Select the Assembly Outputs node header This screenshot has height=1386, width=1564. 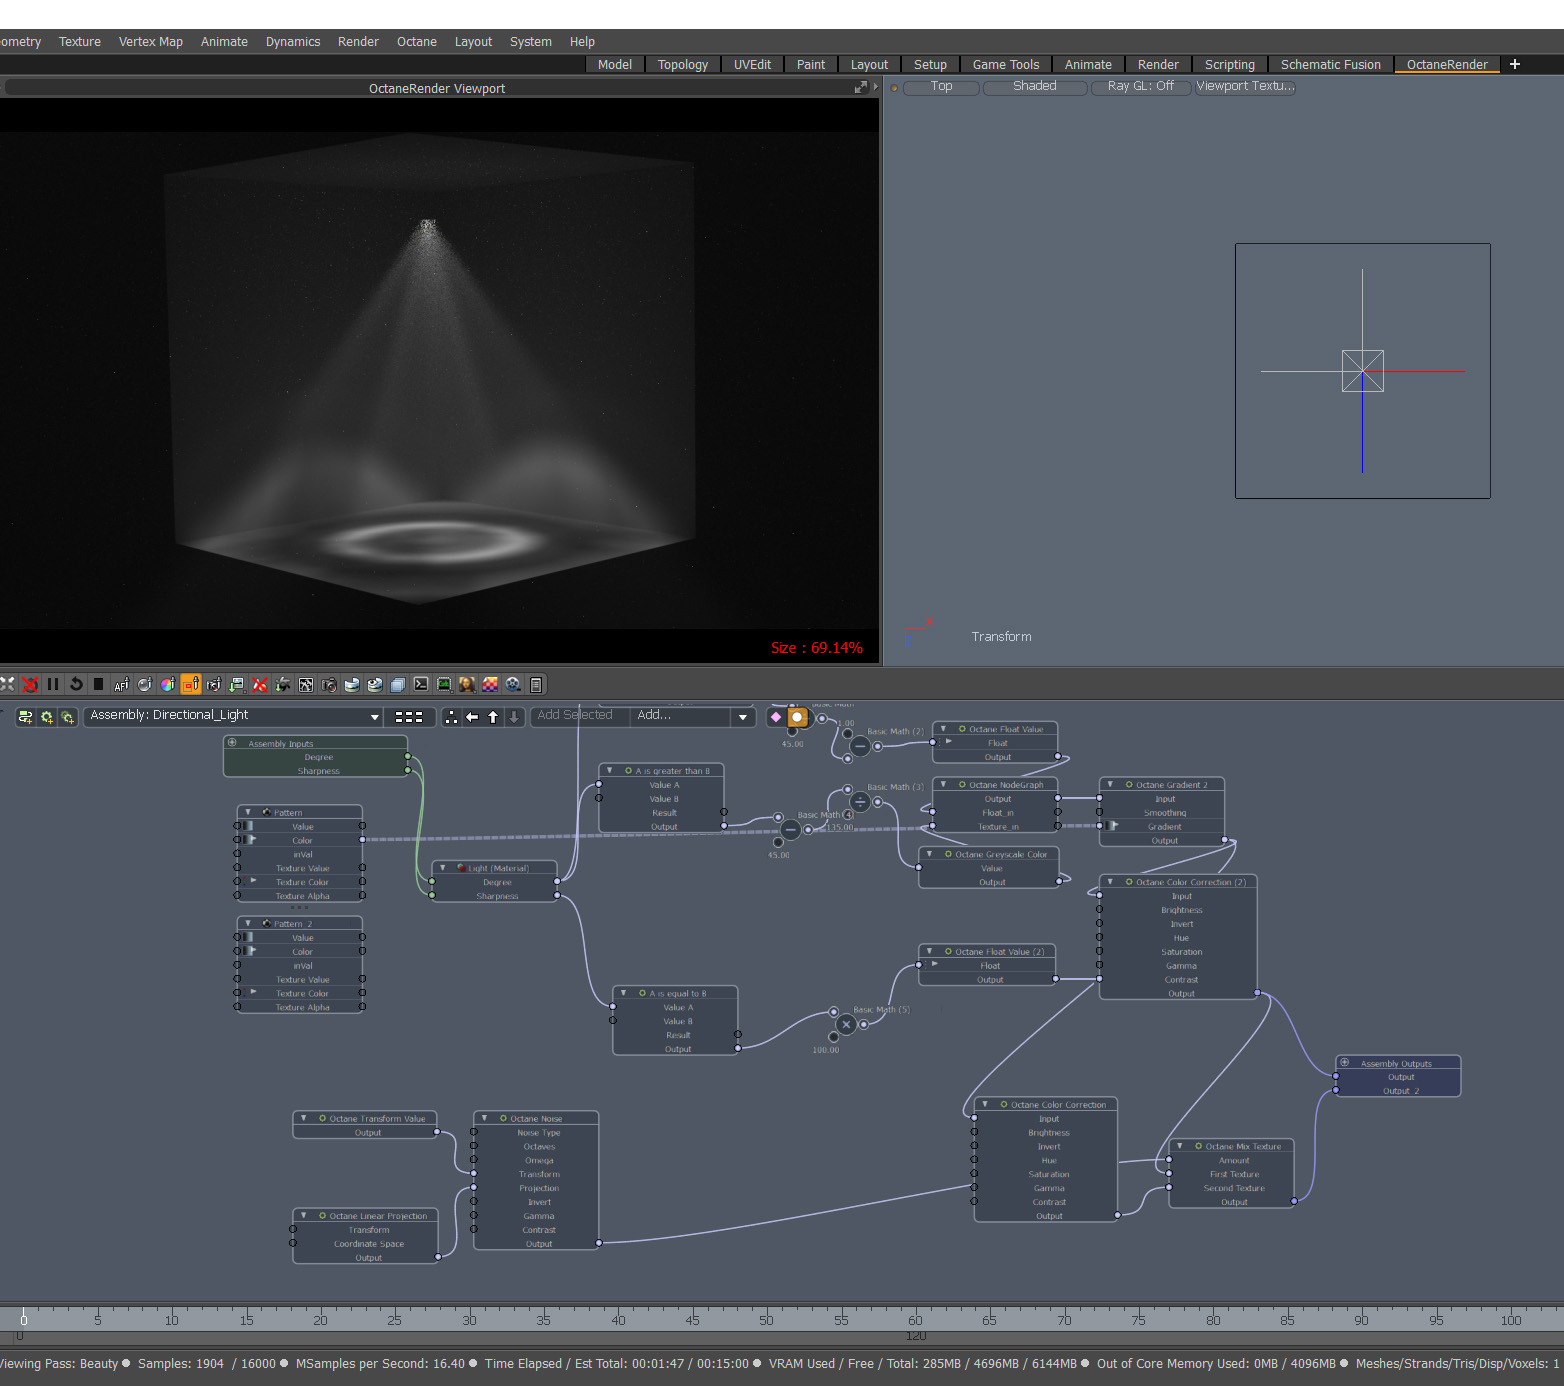[x=1397, y=1063]
